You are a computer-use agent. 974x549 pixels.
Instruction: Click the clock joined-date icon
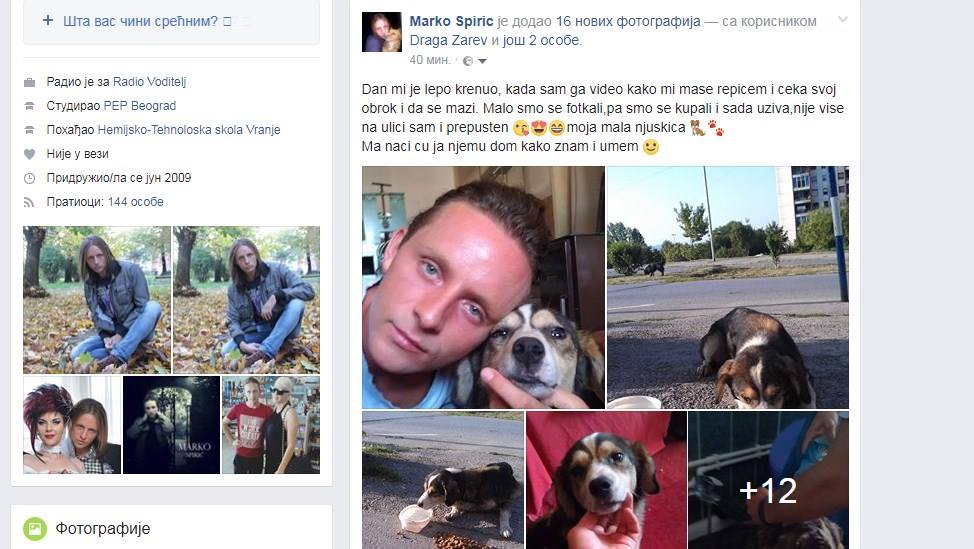[29, 178]
